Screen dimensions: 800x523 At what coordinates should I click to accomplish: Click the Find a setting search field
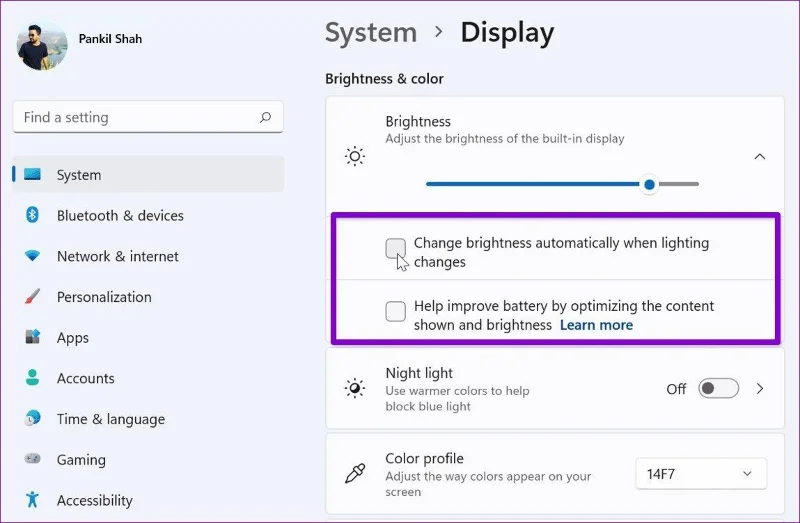point(148,117)
